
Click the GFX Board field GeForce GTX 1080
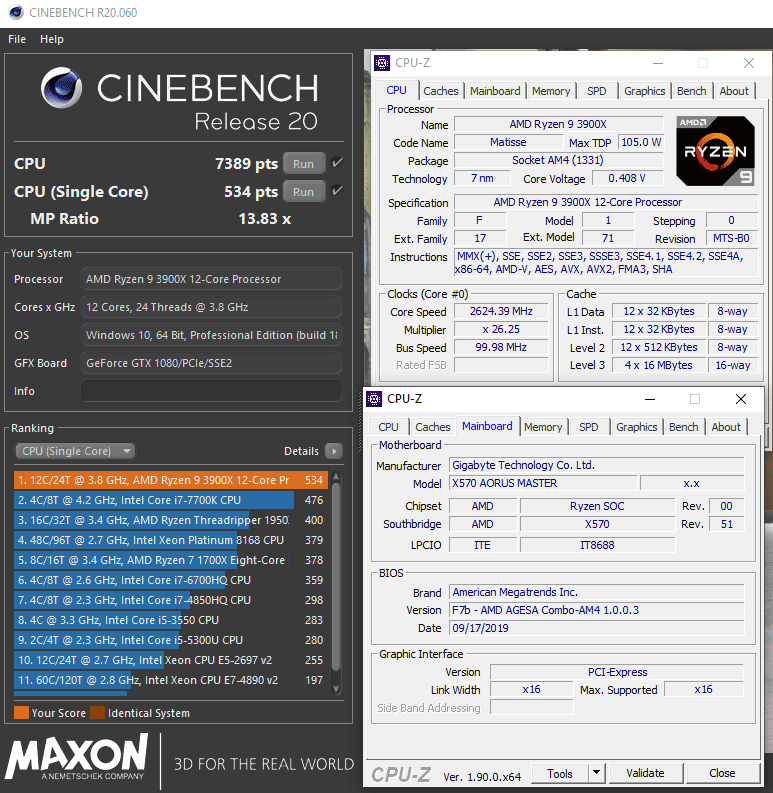tap(211, 363)
